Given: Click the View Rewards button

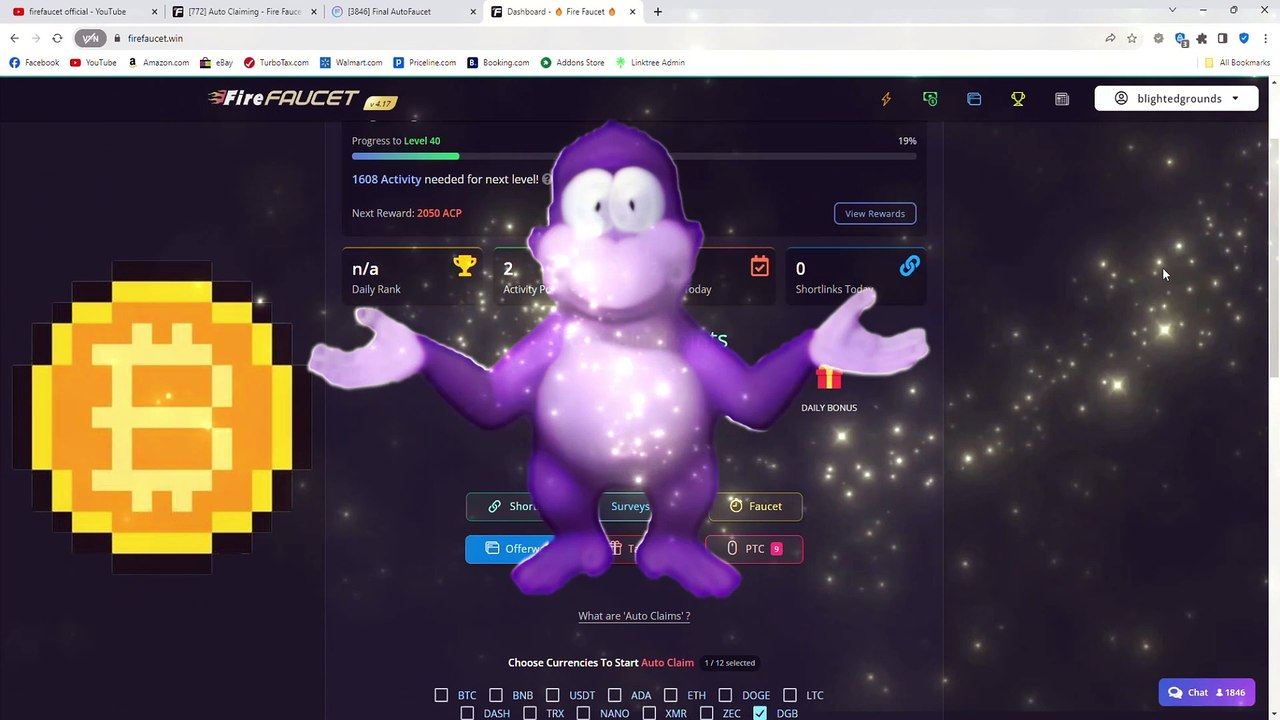Looking at the screenshot, I should [x=875, y=213].
